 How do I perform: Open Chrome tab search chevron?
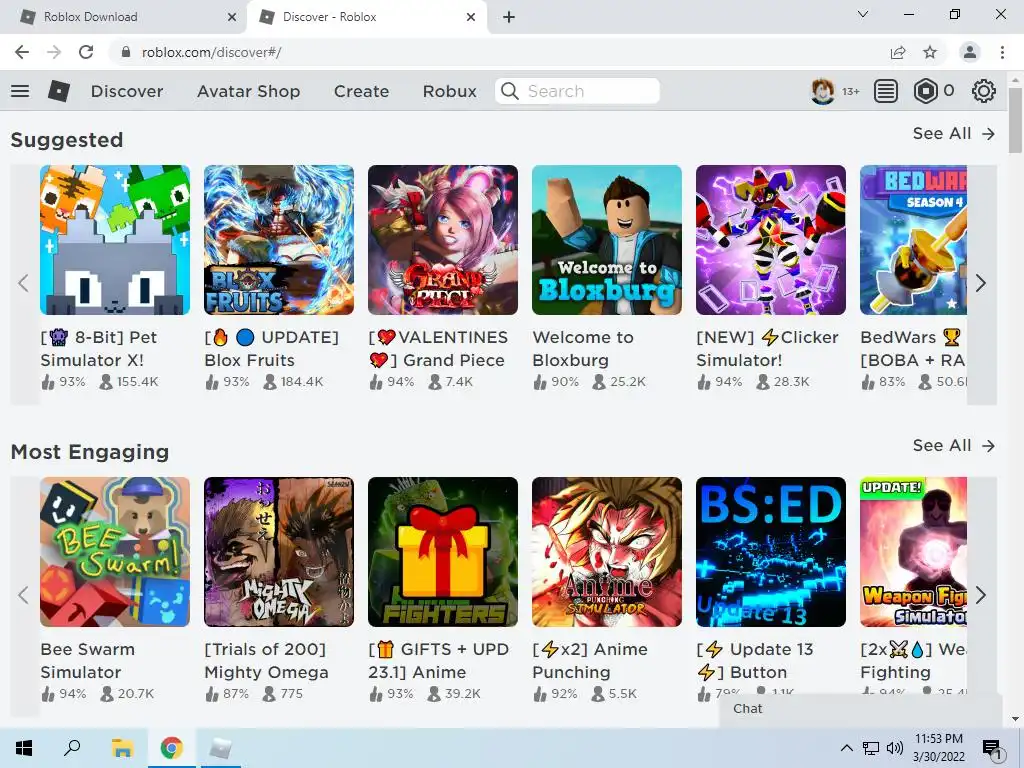pos(863,14)
